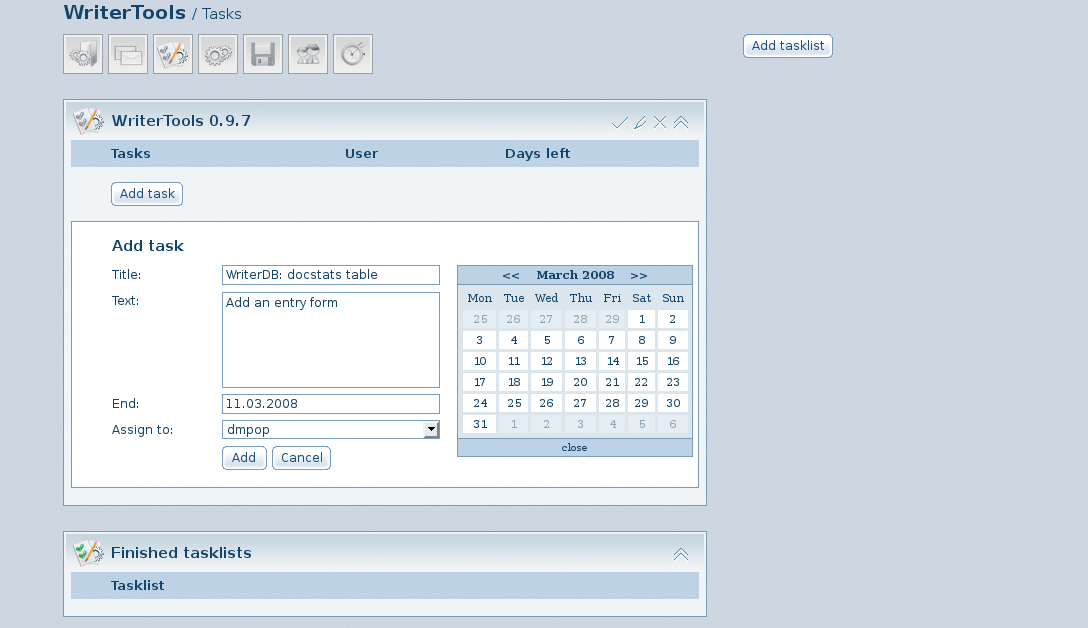Image resolution: width=1088 pixels, height=628 pixels.
Task: Click the User column header
Action: click(362, 153)
